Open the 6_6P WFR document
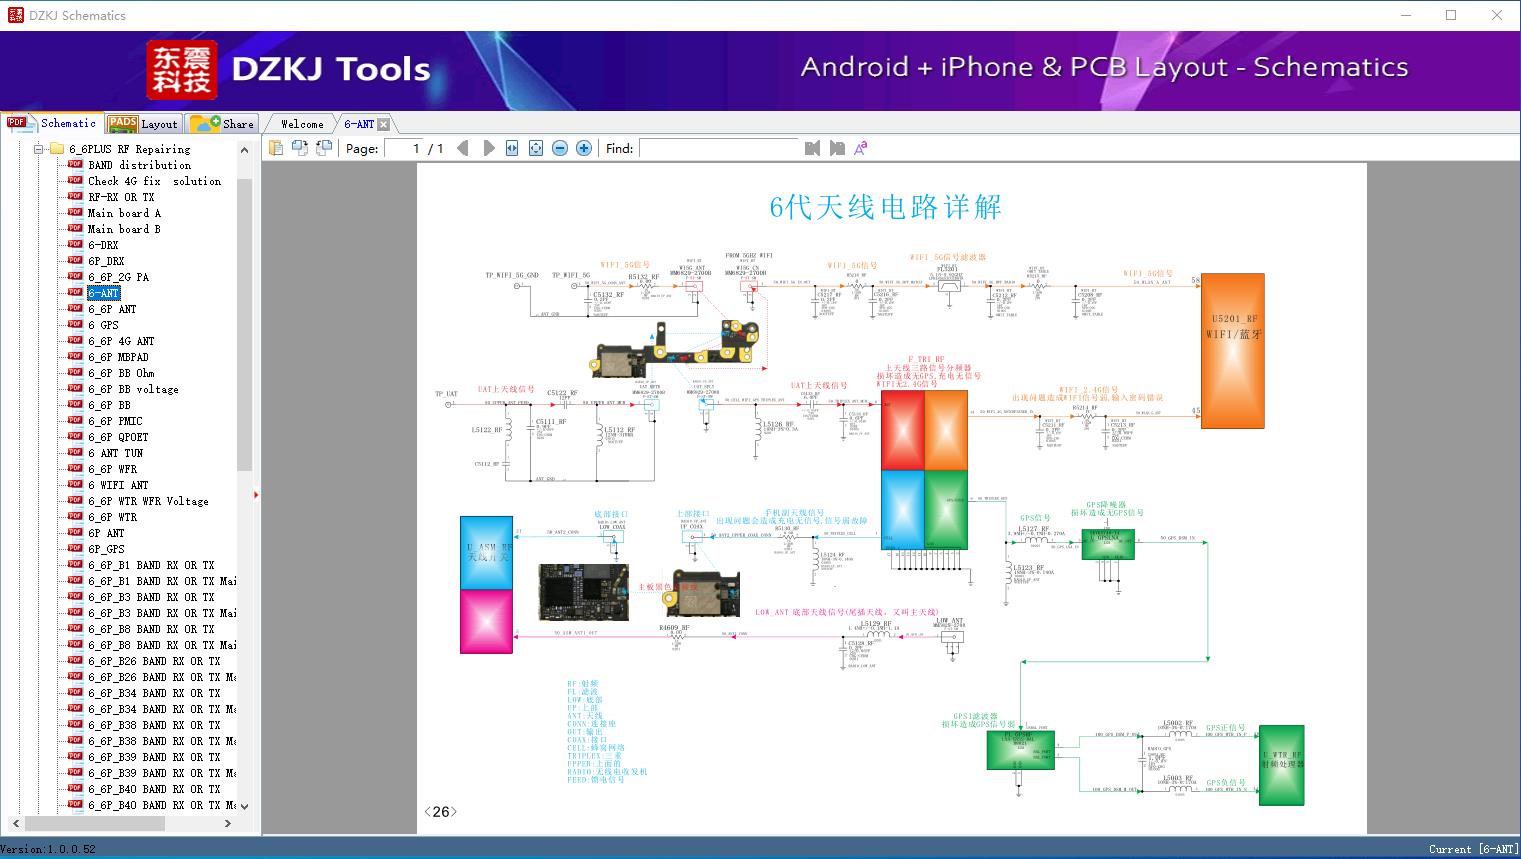Screen dimensions: 1521x859 112,469
